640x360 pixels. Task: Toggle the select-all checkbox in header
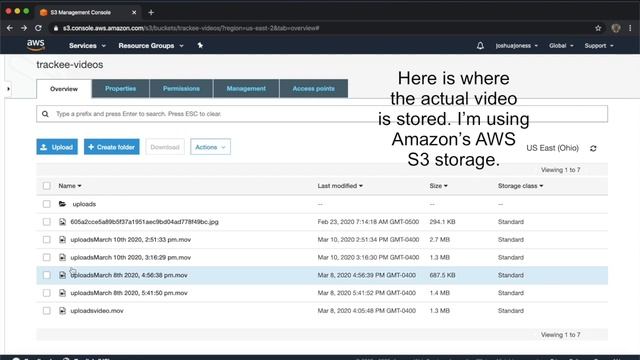[47, 186]
